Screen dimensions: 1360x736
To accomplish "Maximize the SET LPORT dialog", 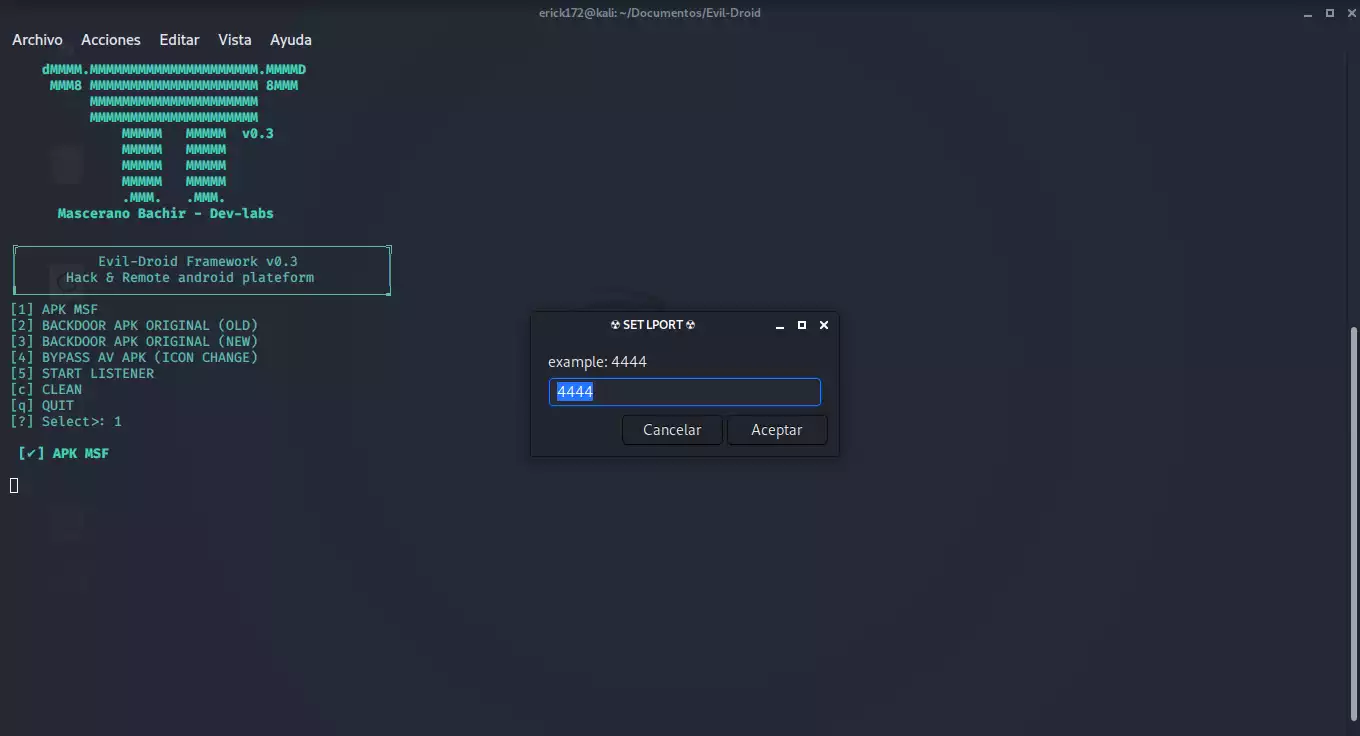I will click(x=802, y=325).
